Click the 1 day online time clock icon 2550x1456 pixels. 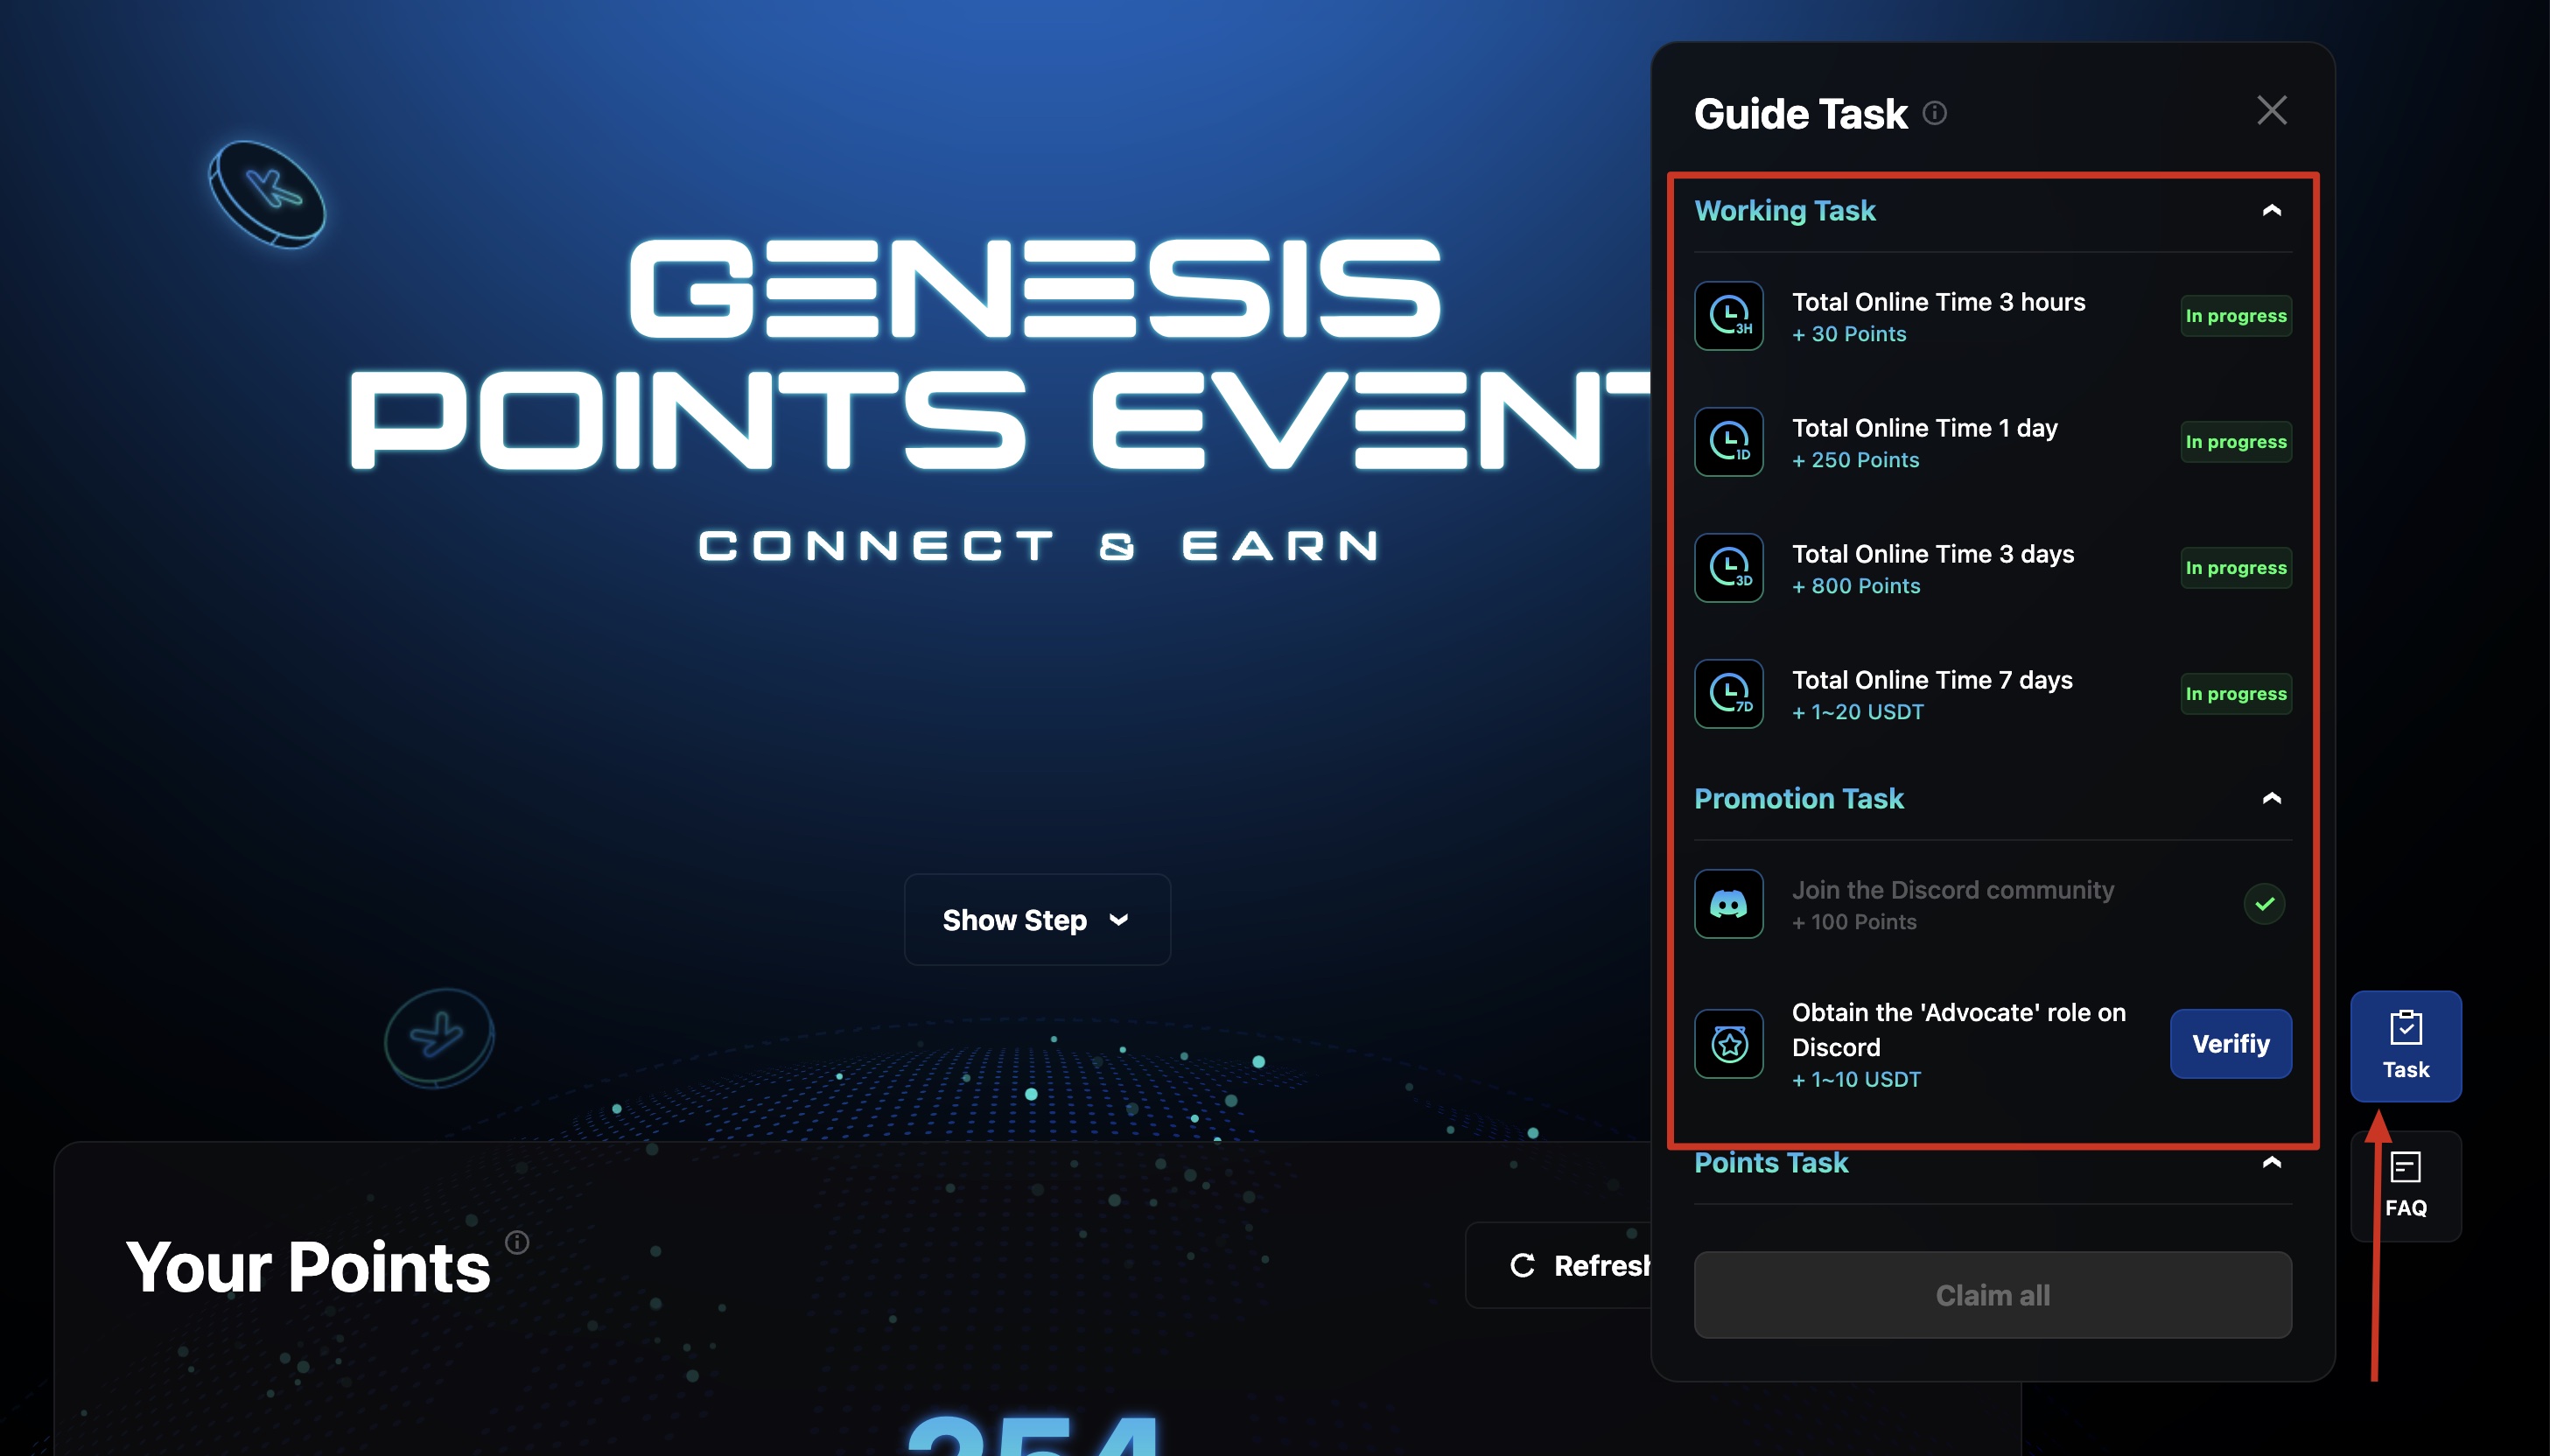(x=1729, y=442)
